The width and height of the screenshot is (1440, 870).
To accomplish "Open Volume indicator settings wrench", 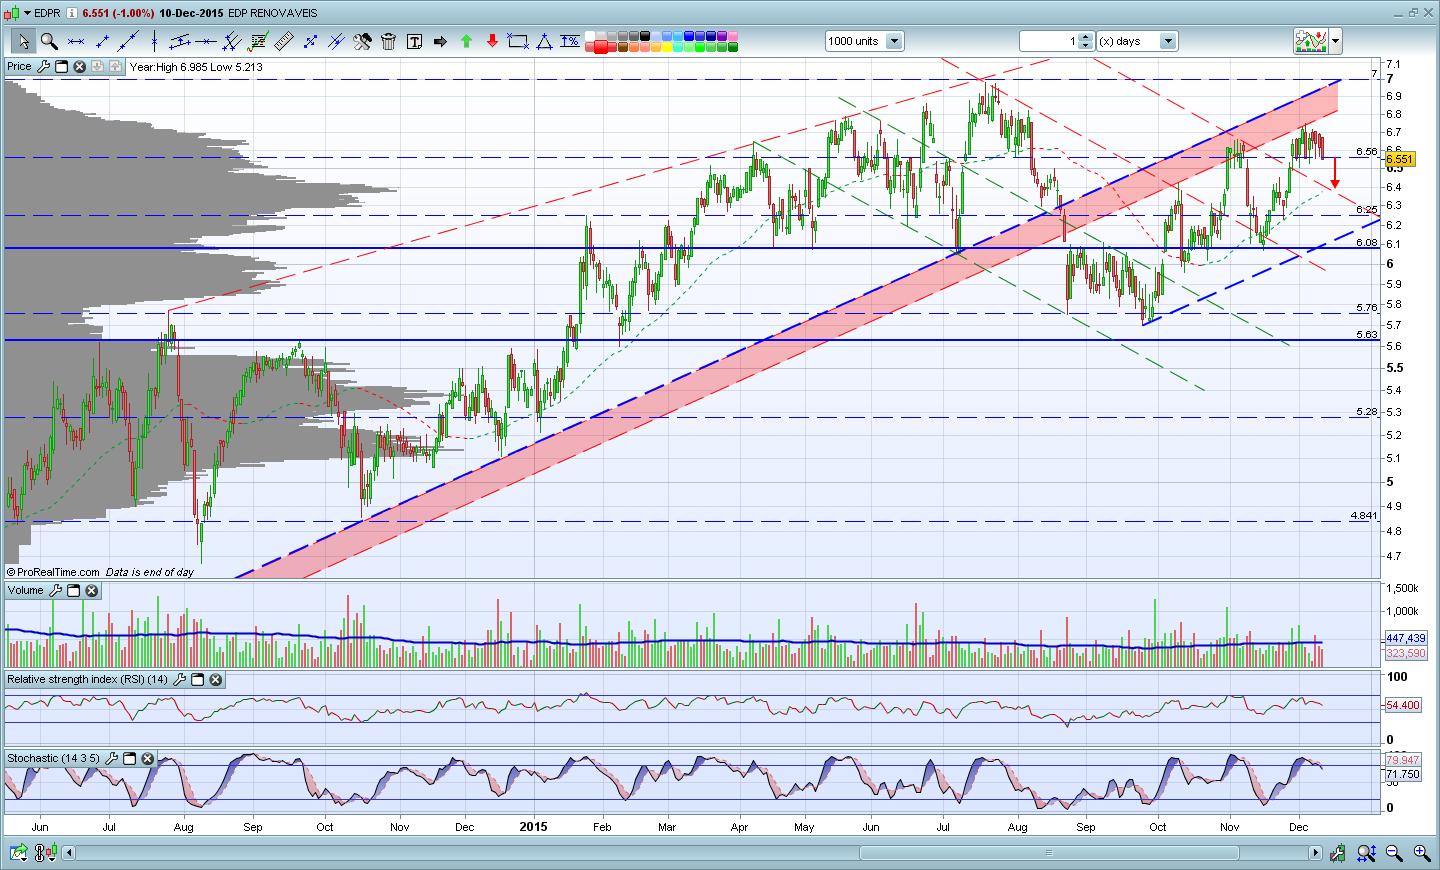I will [55, 591].
